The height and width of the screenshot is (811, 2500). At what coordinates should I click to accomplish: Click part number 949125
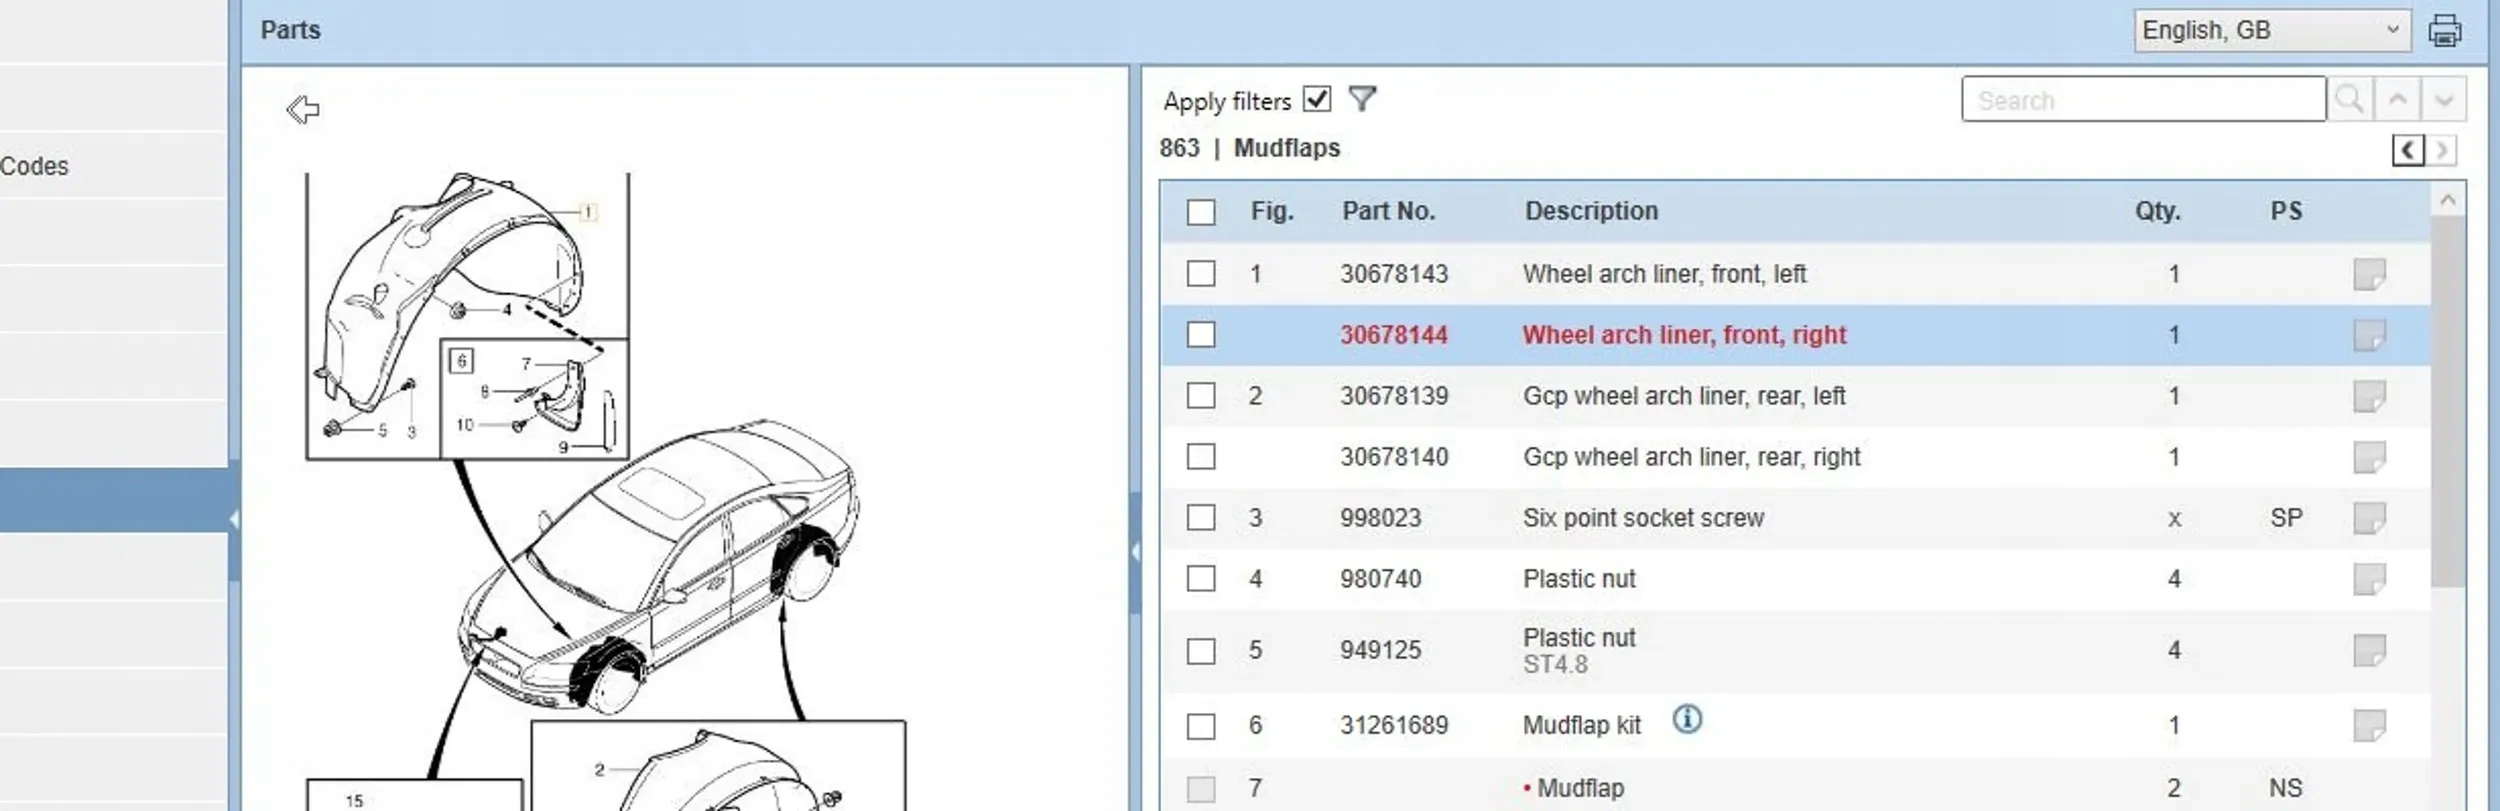tap(1380, 650)
